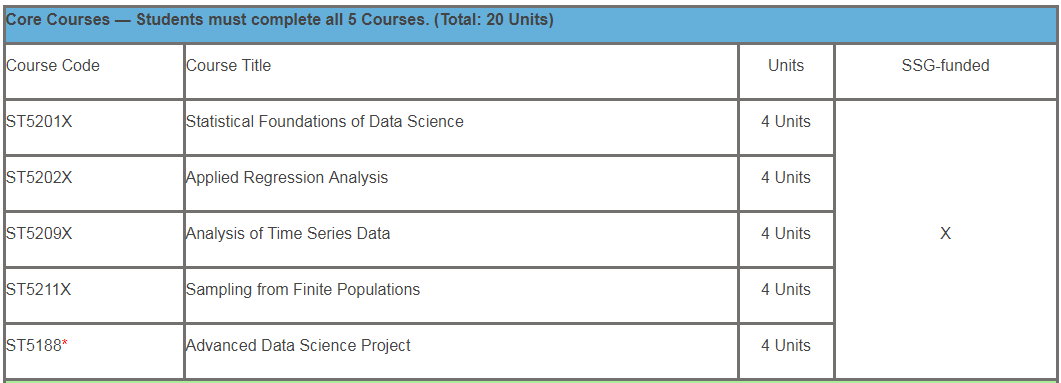The width and height of the screenshot is (1061, 383).
Task: Click the ST5209X course code
Action: (39, 233)
